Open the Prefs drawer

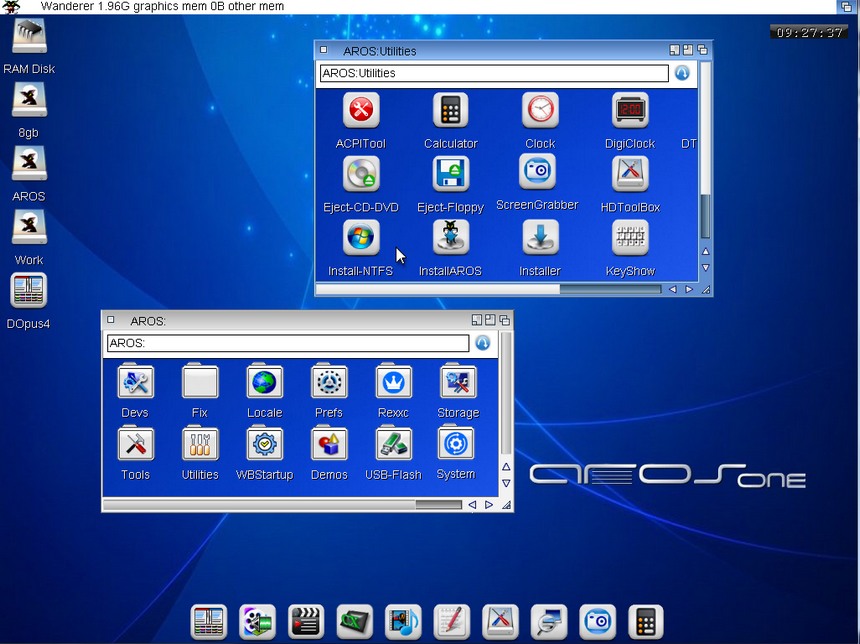tap(329, 382)
